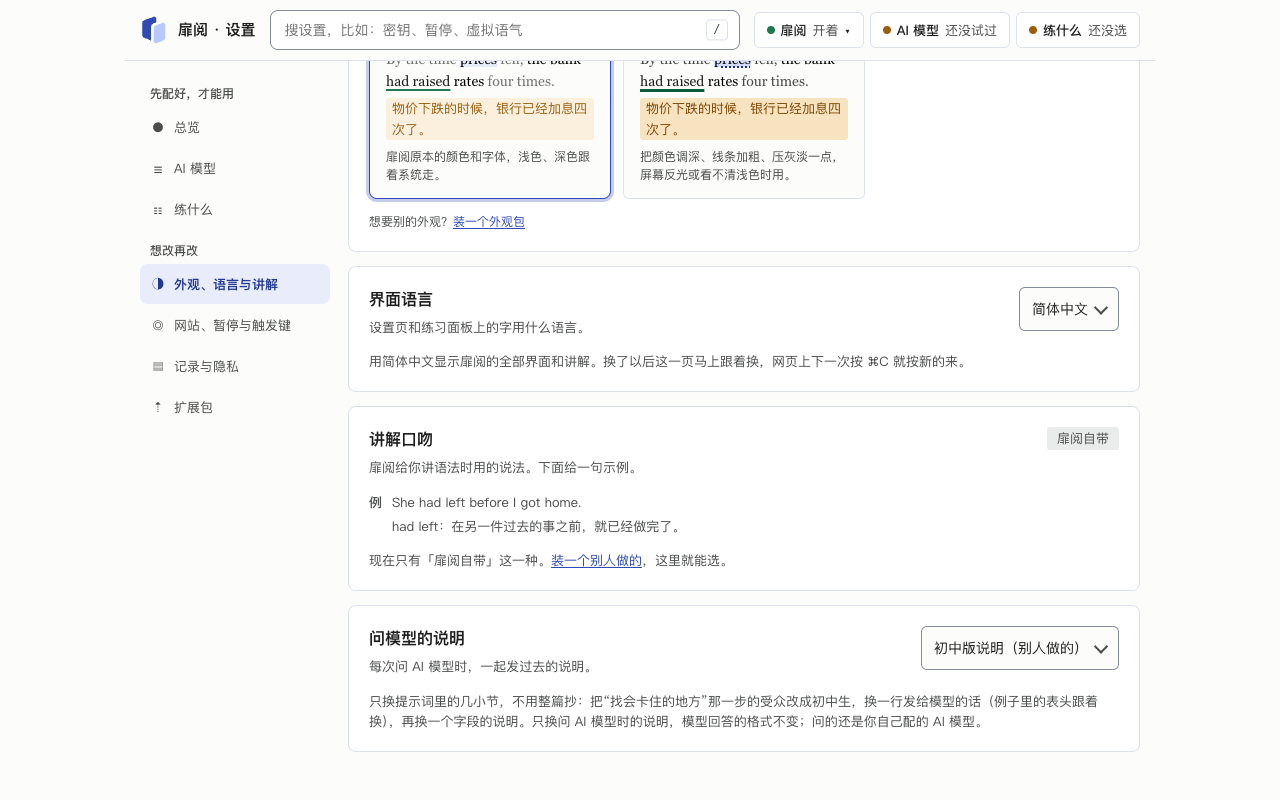Go to 扩展包 using its arrow icon
The height and width of the screenshot is (800, 1280).
click(x=158, y=407)
